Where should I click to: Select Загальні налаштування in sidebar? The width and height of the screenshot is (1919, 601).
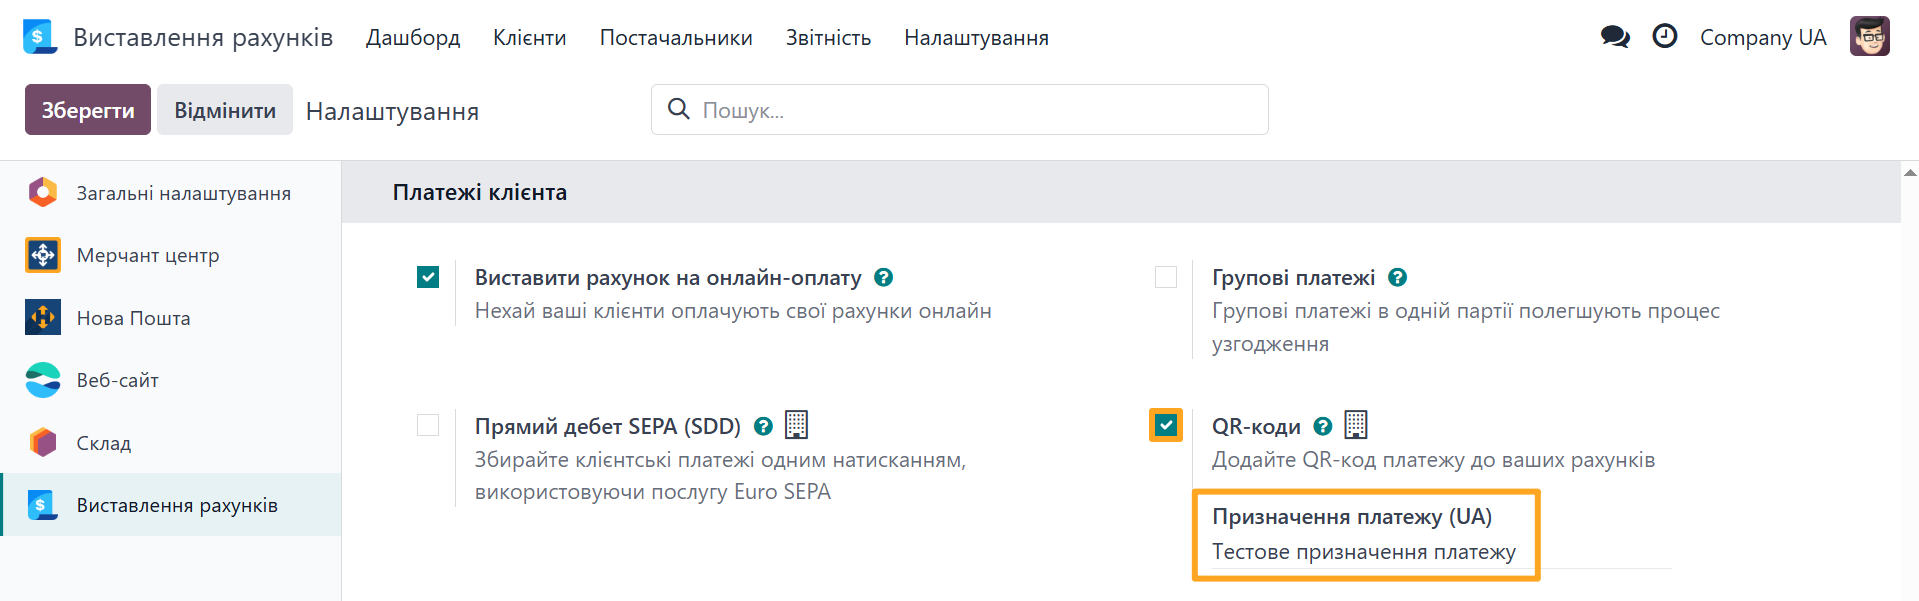click(x=170, y=193)
